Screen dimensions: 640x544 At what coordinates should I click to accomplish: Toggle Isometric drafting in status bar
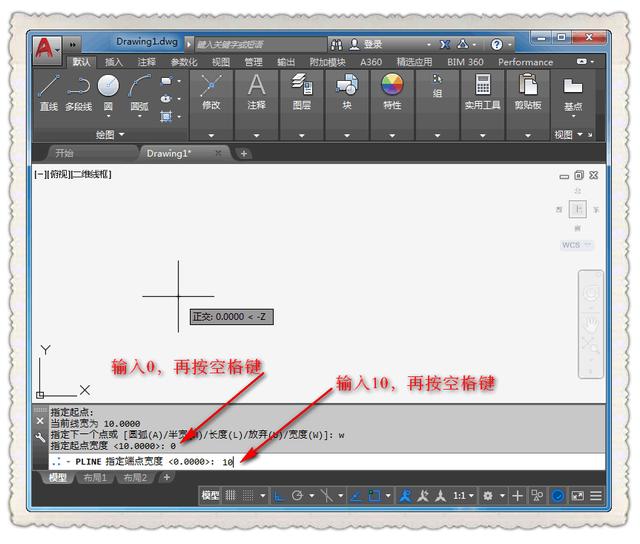pos(327,496)
